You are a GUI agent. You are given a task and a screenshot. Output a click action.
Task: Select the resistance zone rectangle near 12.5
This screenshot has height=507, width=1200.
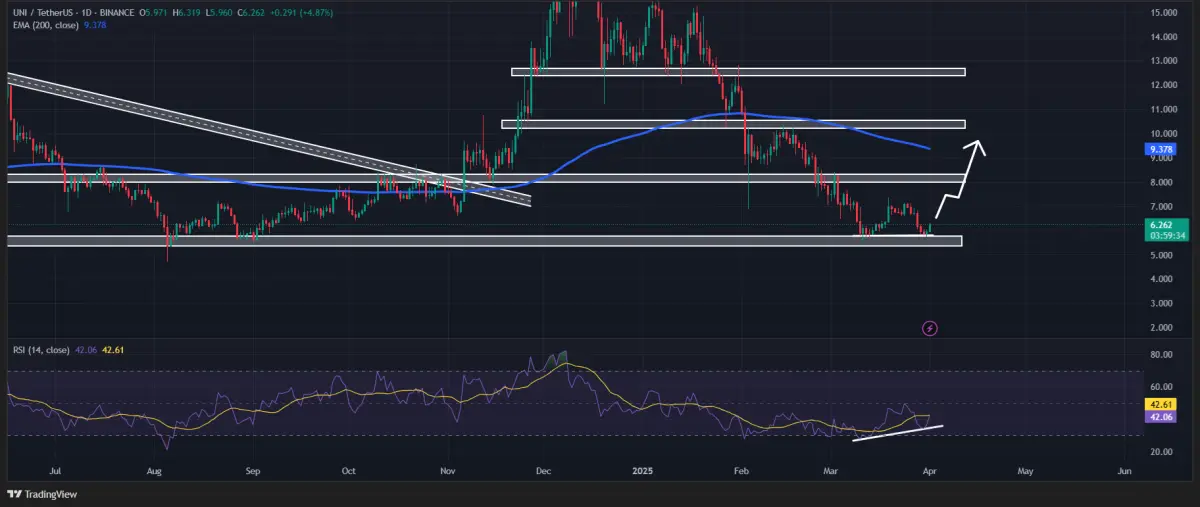point(738,72)
